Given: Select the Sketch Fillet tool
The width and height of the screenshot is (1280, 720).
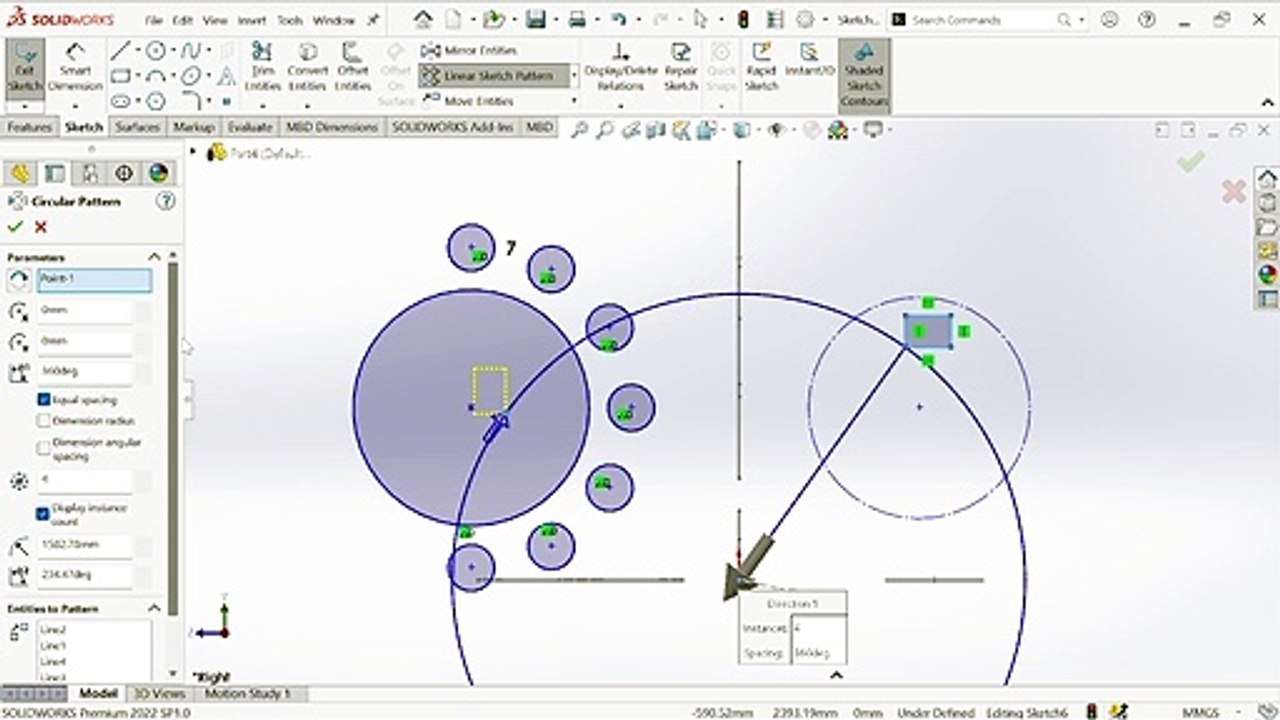Looking at the screenshot, I should click(x=191, y=101).
